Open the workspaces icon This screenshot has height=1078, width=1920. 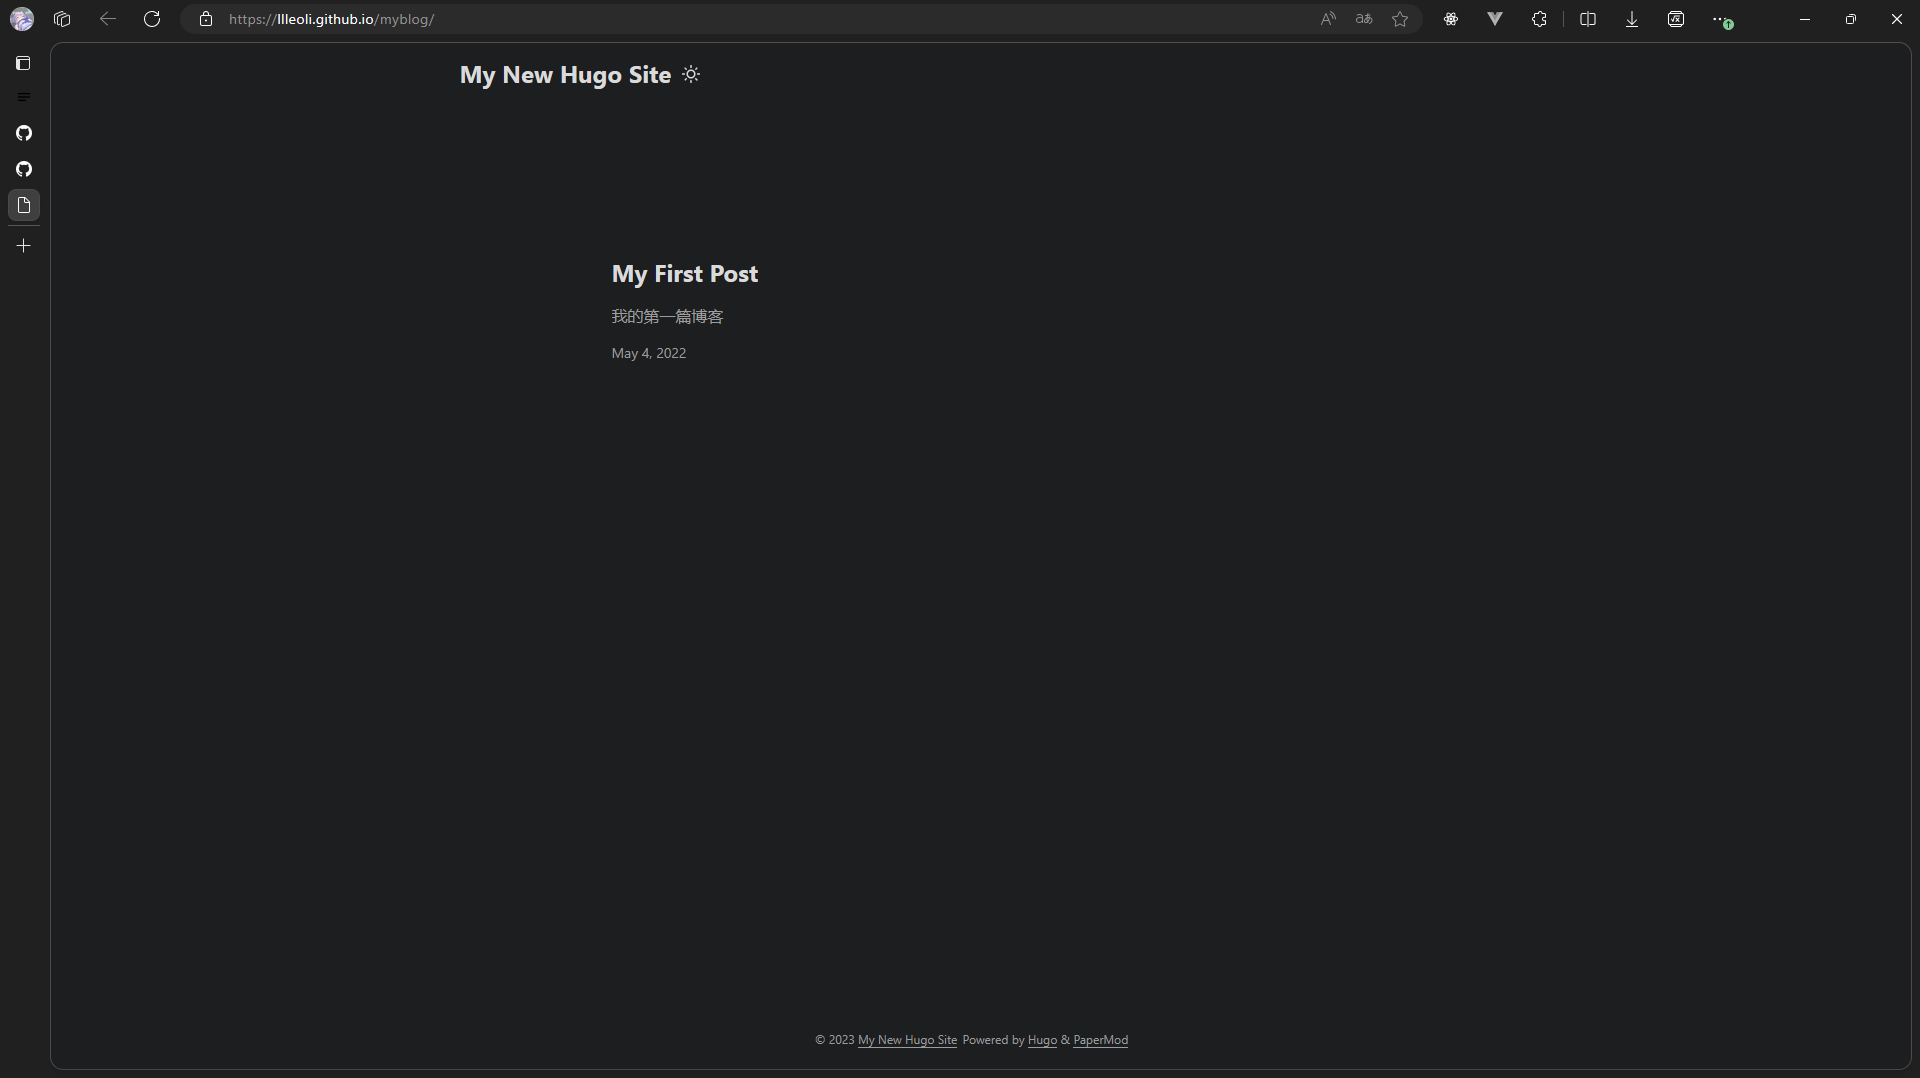pos(62,19)
